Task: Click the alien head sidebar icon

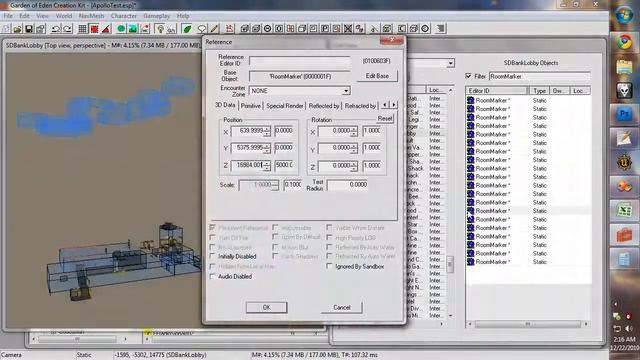Action: point(624,90)
